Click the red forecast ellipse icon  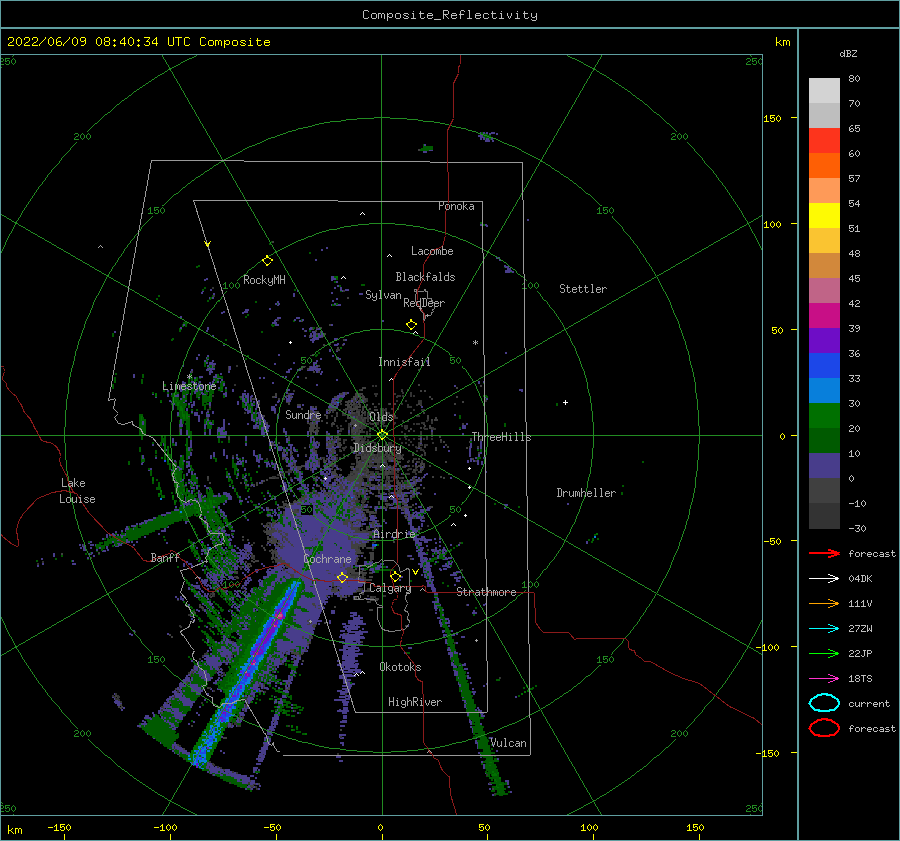824,728
